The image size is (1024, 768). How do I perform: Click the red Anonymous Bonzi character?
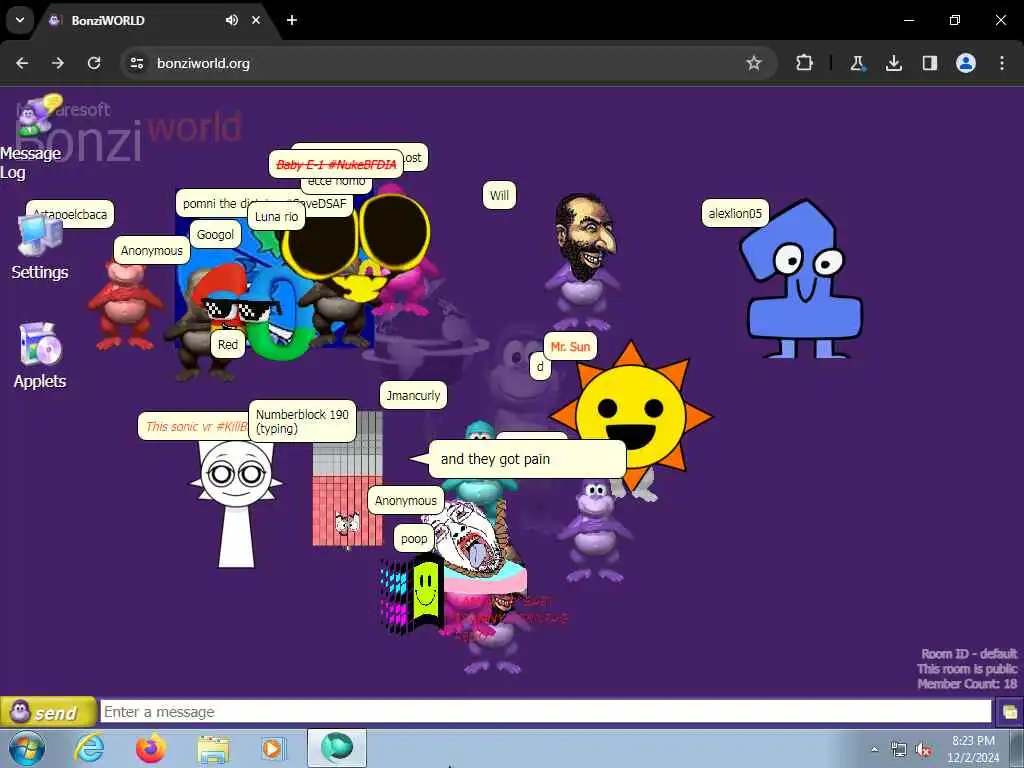pos(124,306)
